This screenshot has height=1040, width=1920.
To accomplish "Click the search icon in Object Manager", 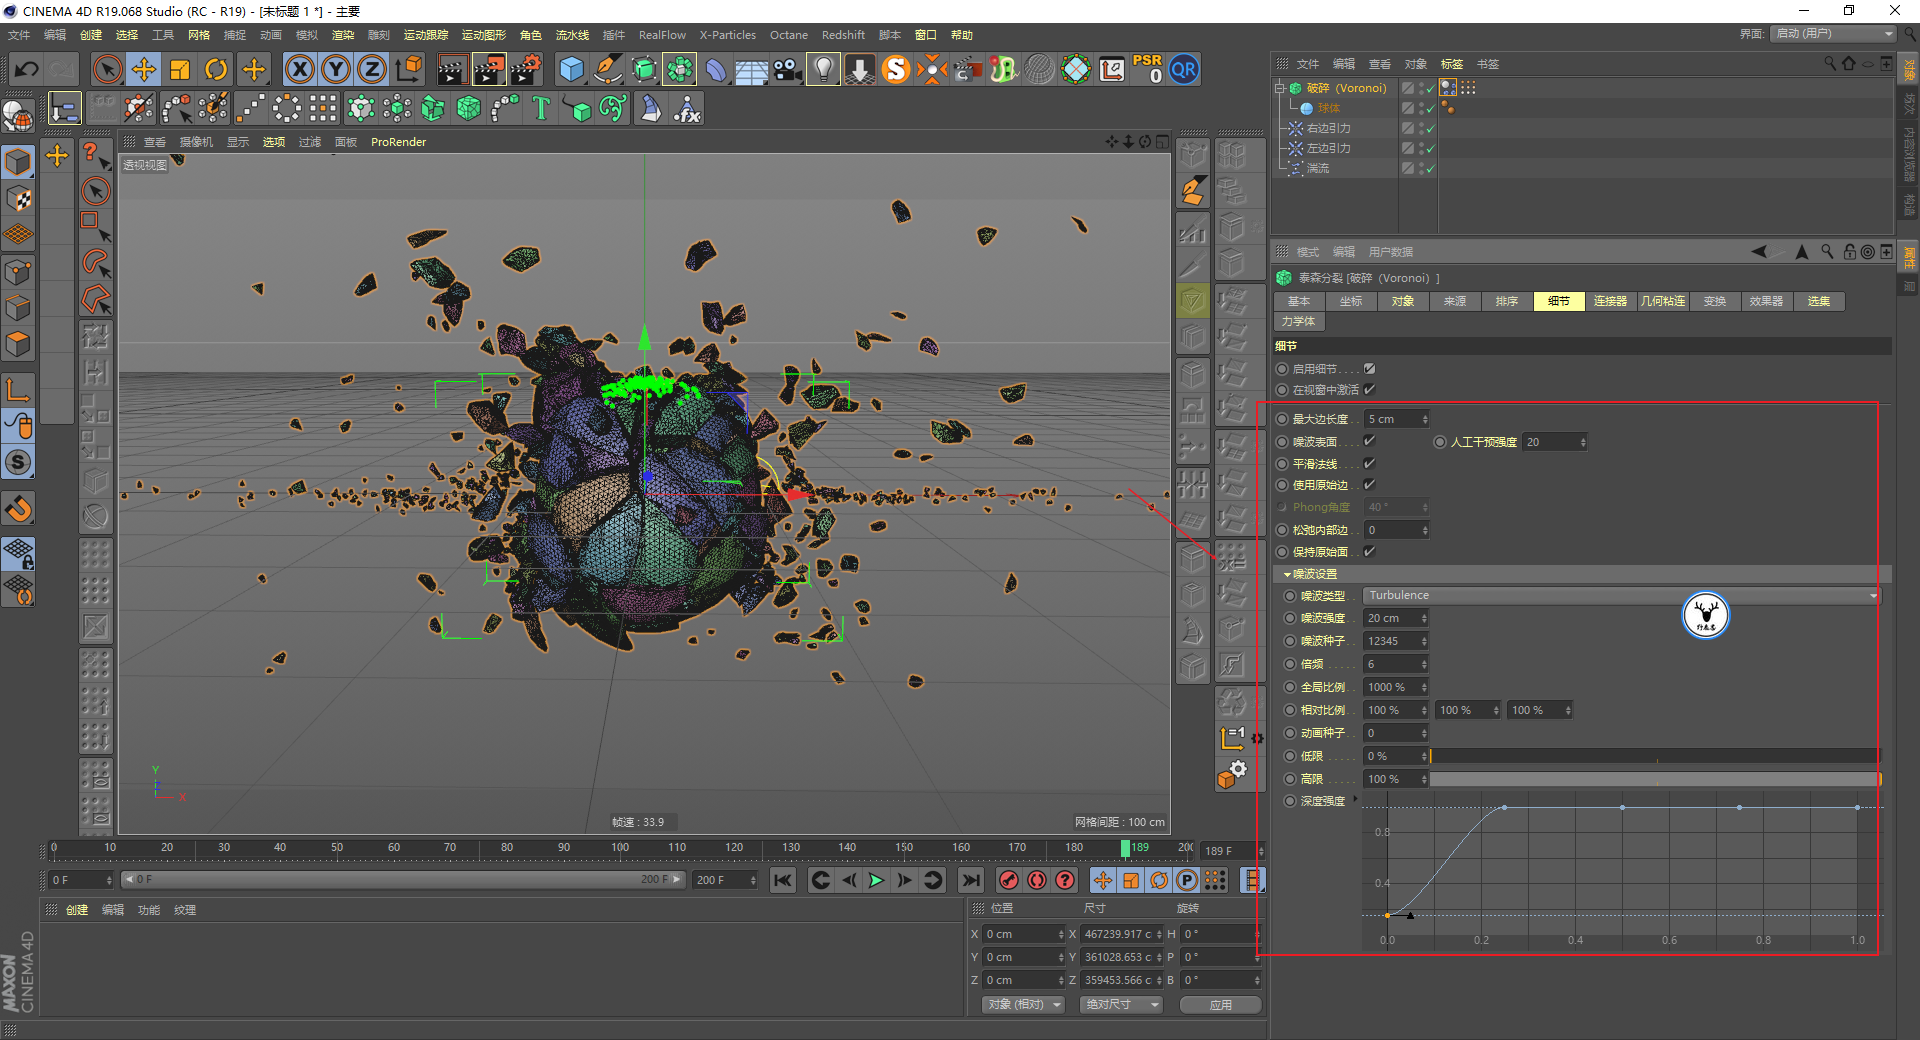I will point(1830,63).
